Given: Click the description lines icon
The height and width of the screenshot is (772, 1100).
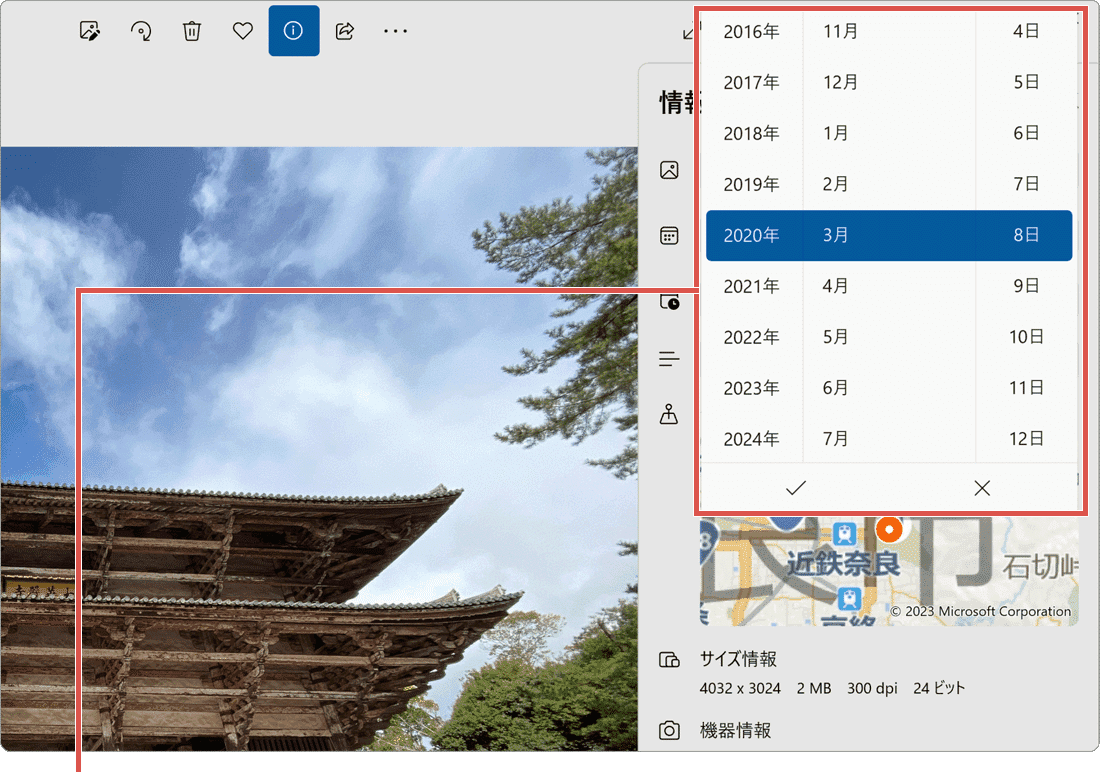Looking at the screenshot, I should tap(669, 358).
